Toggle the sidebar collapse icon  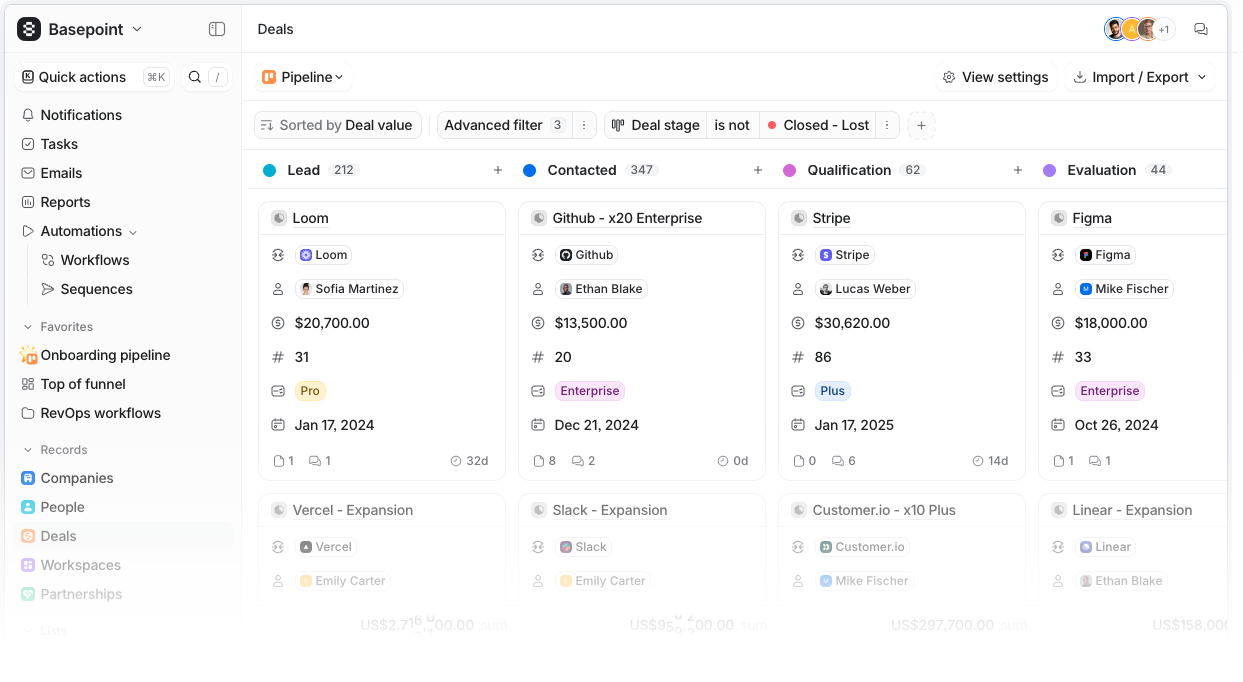217,29
